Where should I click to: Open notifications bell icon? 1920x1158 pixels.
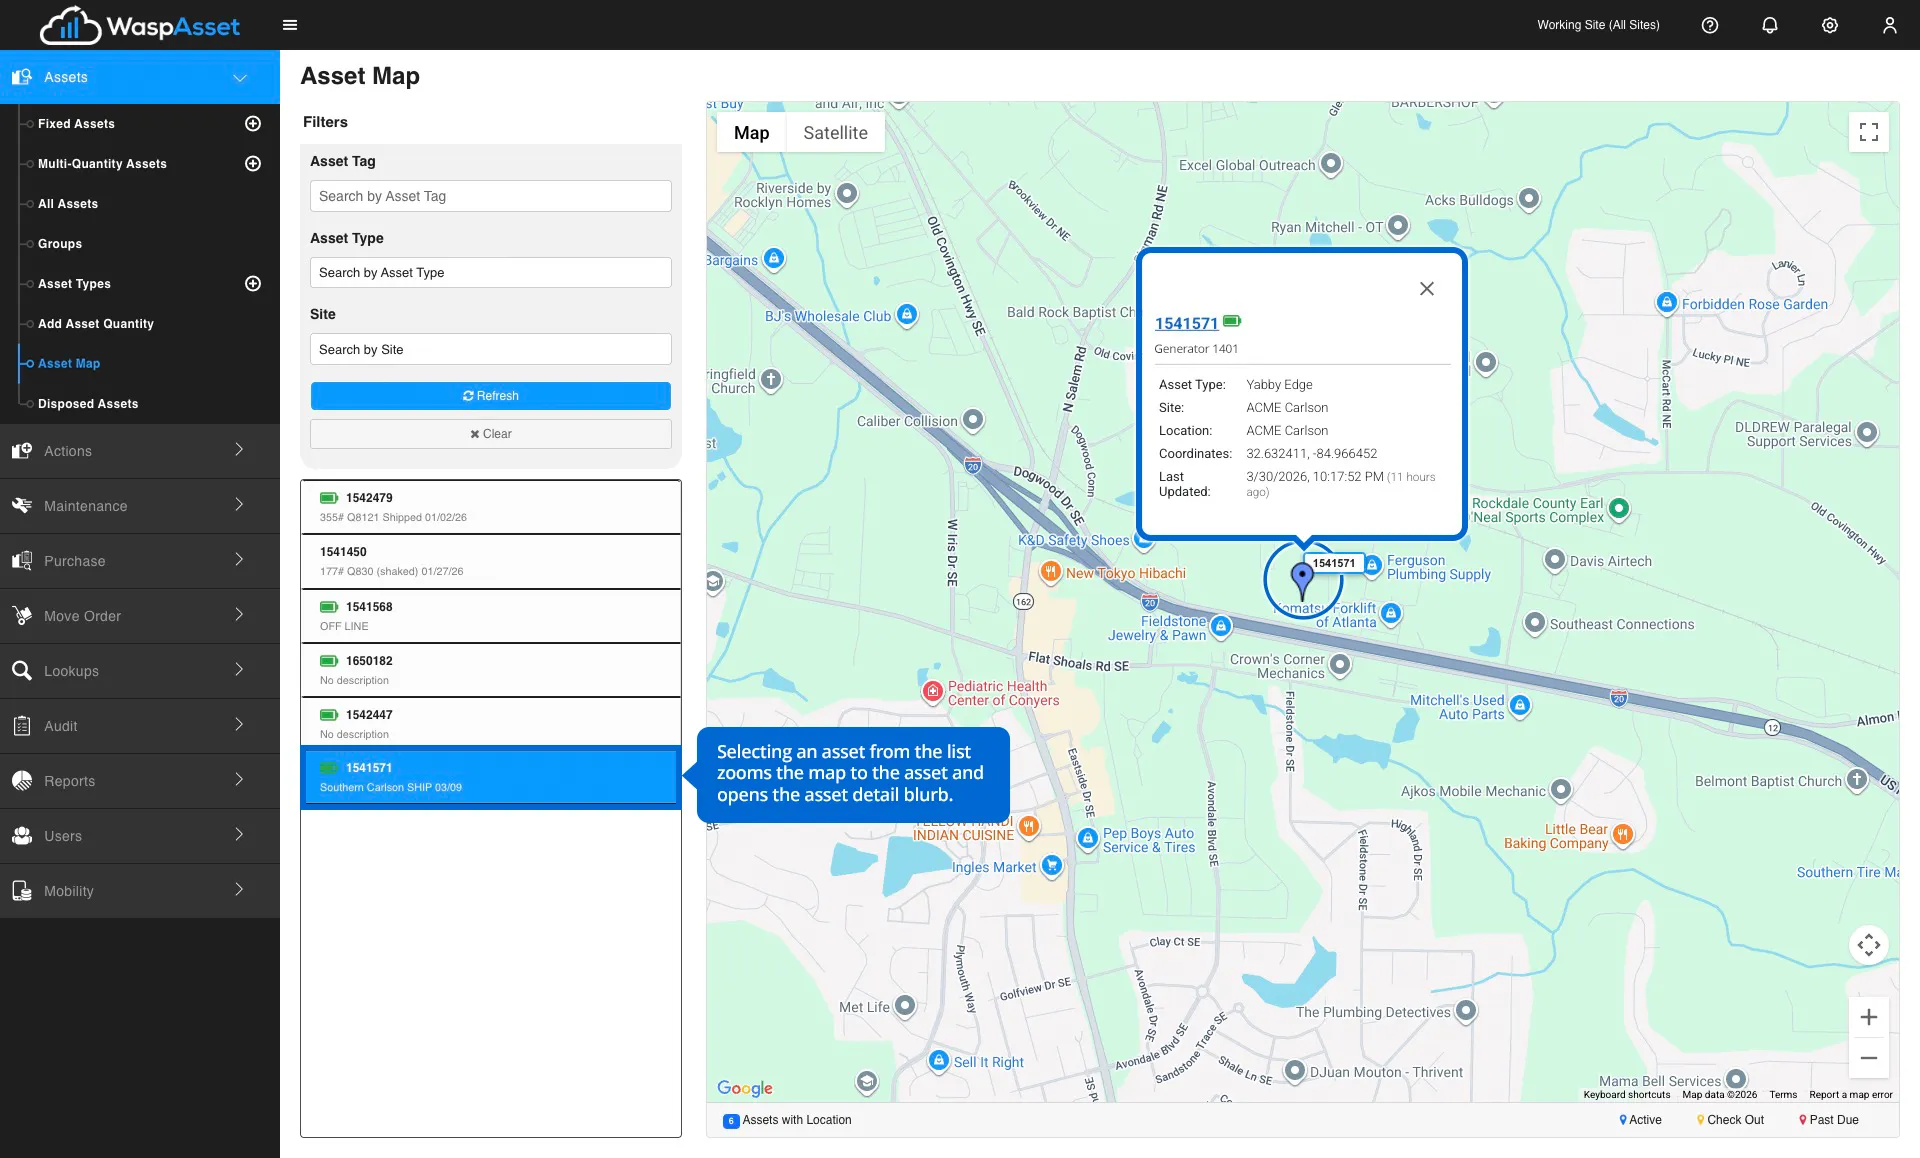pyautogui.click(x=1770, y=25)
